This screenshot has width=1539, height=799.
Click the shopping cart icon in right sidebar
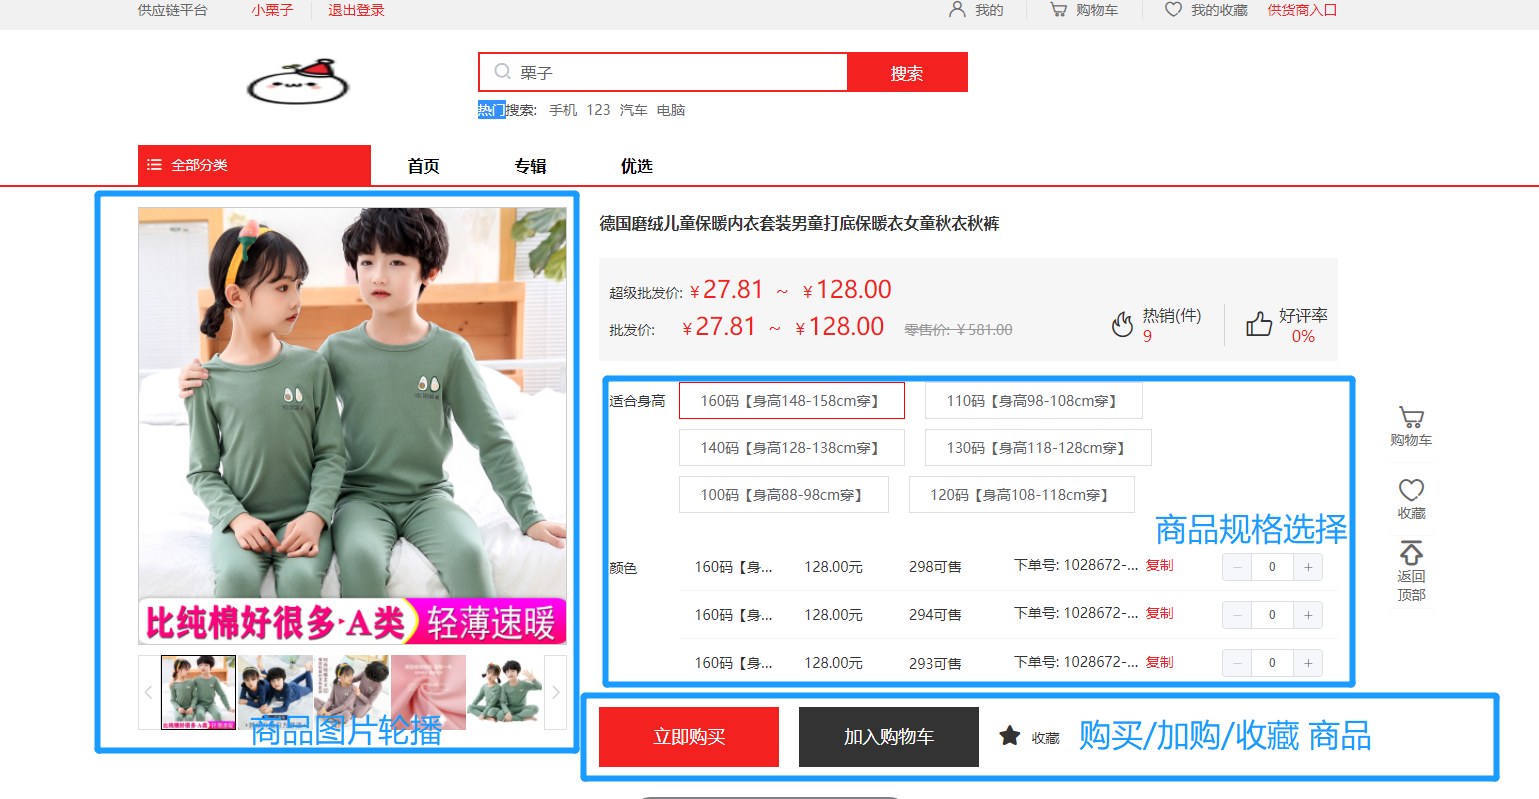[1410, 418]
